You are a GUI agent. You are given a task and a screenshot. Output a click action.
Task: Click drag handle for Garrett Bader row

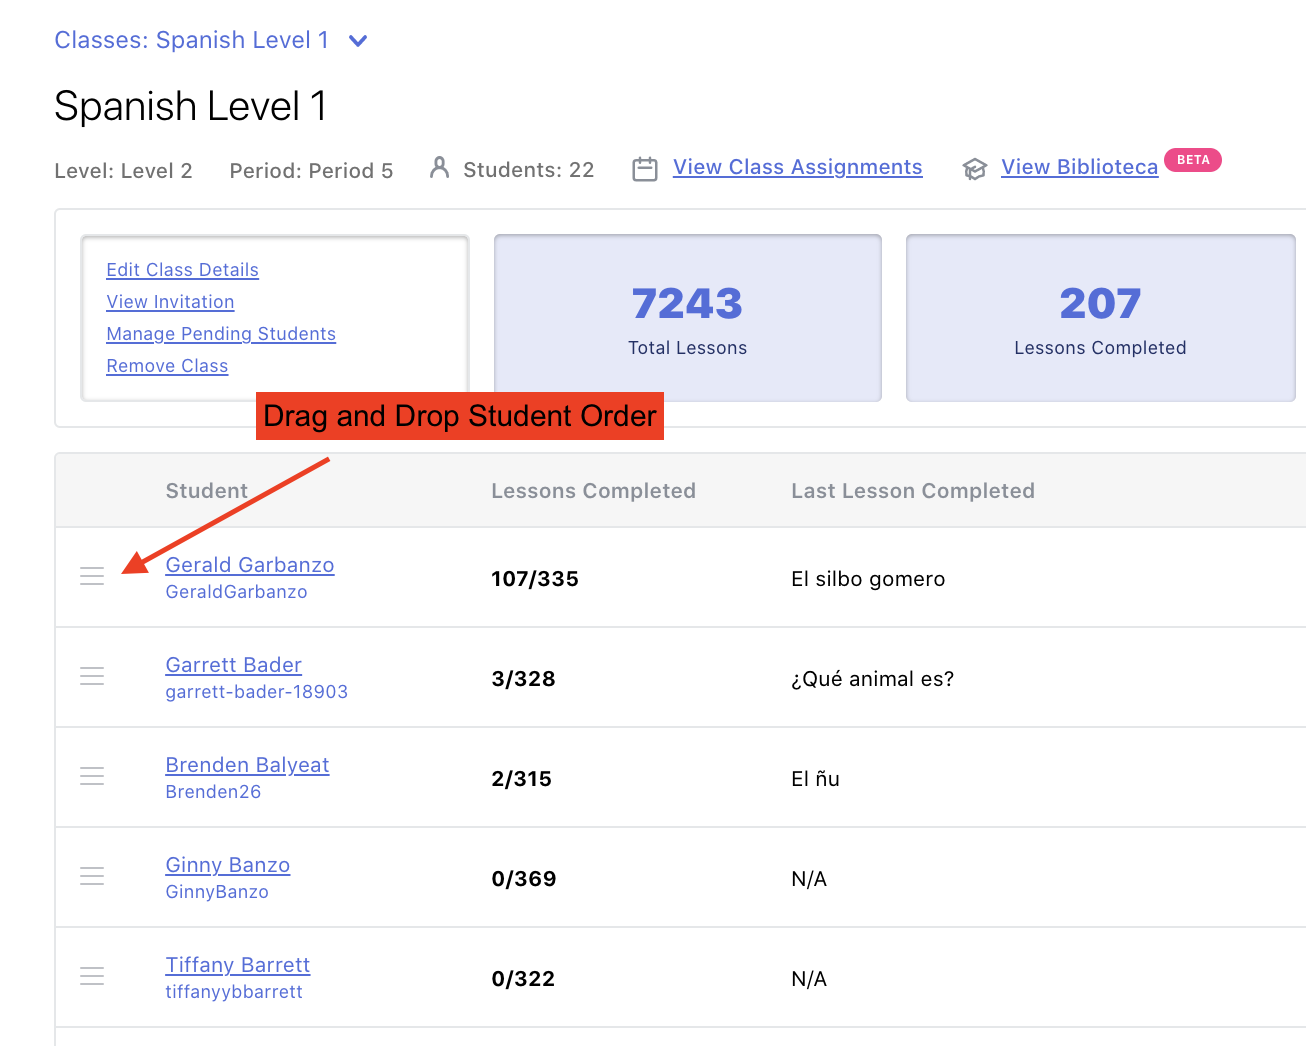pos(92,676)
